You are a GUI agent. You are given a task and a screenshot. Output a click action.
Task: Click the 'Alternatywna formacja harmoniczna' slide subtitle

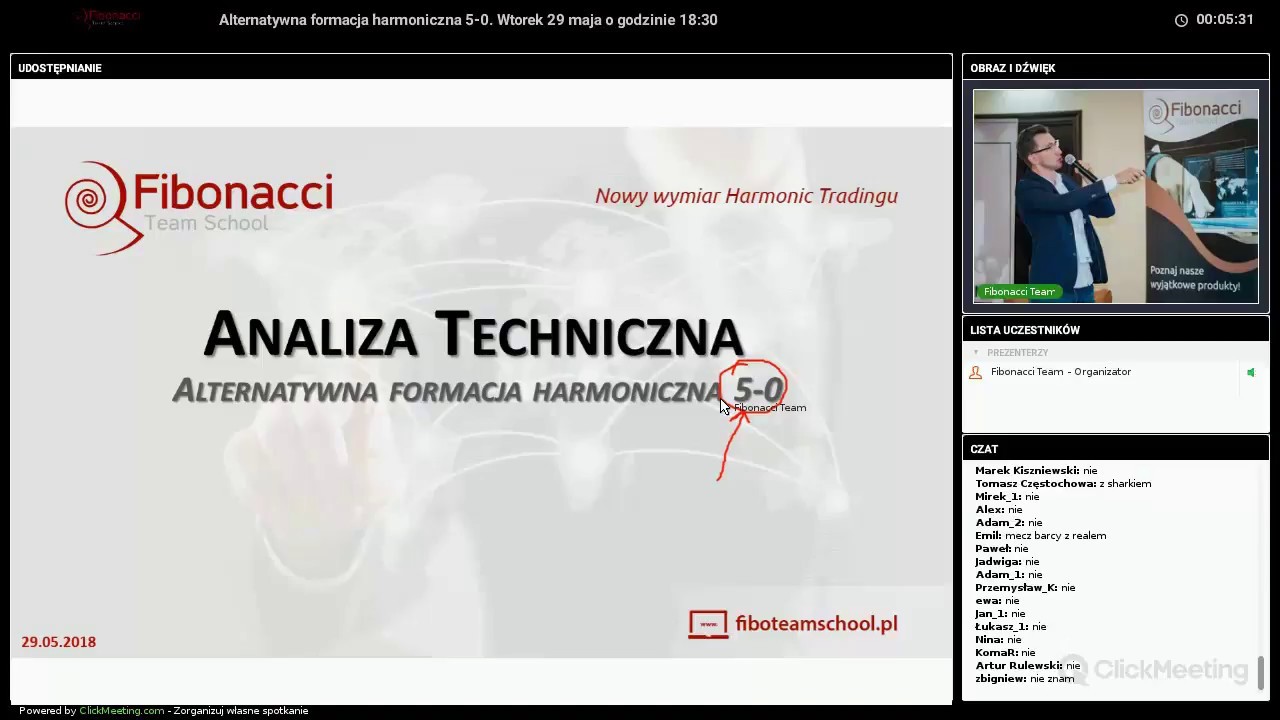click(446, 391)
